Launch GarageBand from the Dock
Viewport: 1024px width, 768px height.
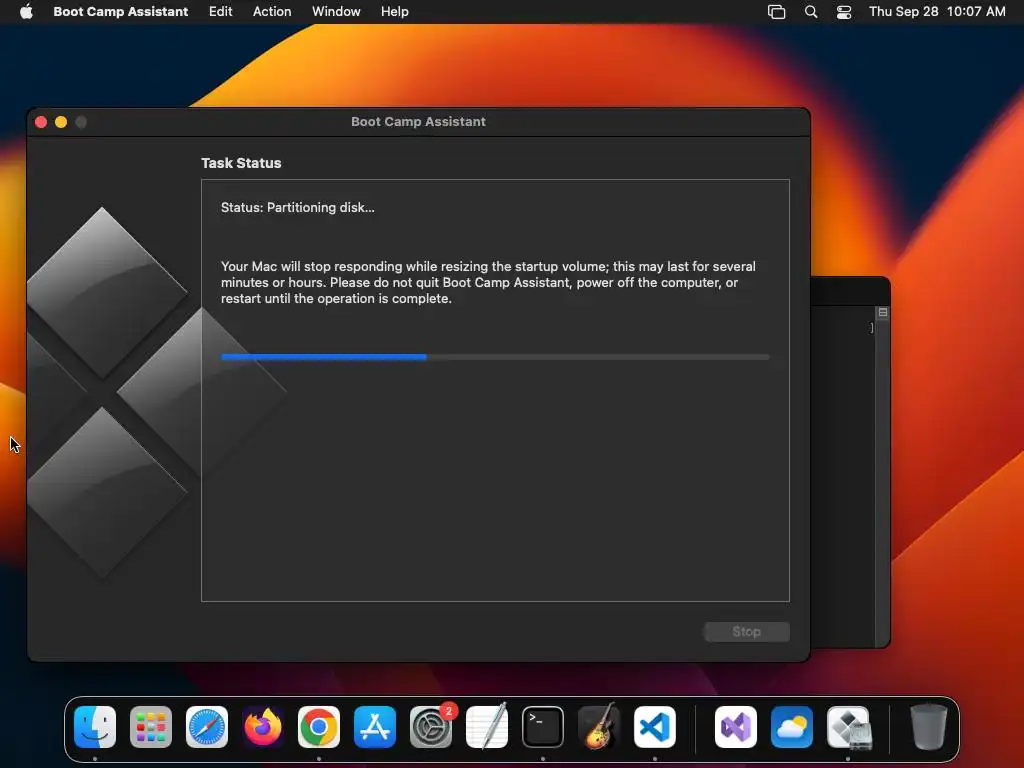(x=599, y=727)
